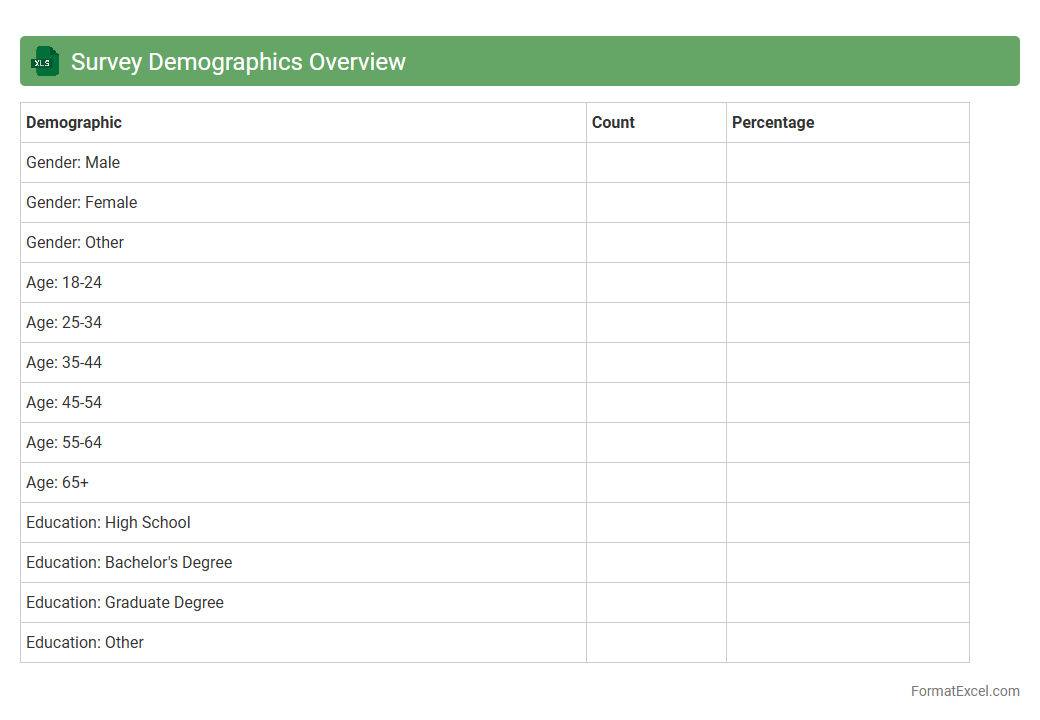Click the Count cell for Age: 18-24
This screenshot has height=720, width=1040.
point(656,282)
